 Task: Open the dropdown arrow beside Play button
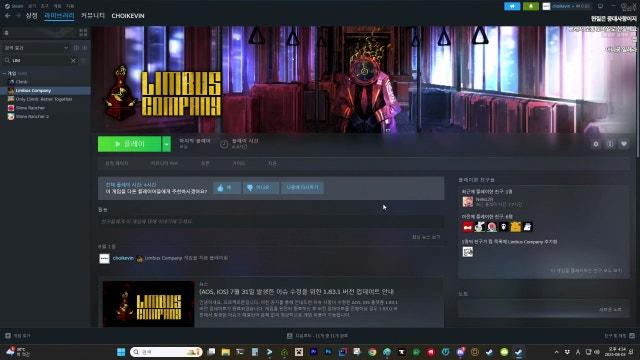[x=166, y=144]
